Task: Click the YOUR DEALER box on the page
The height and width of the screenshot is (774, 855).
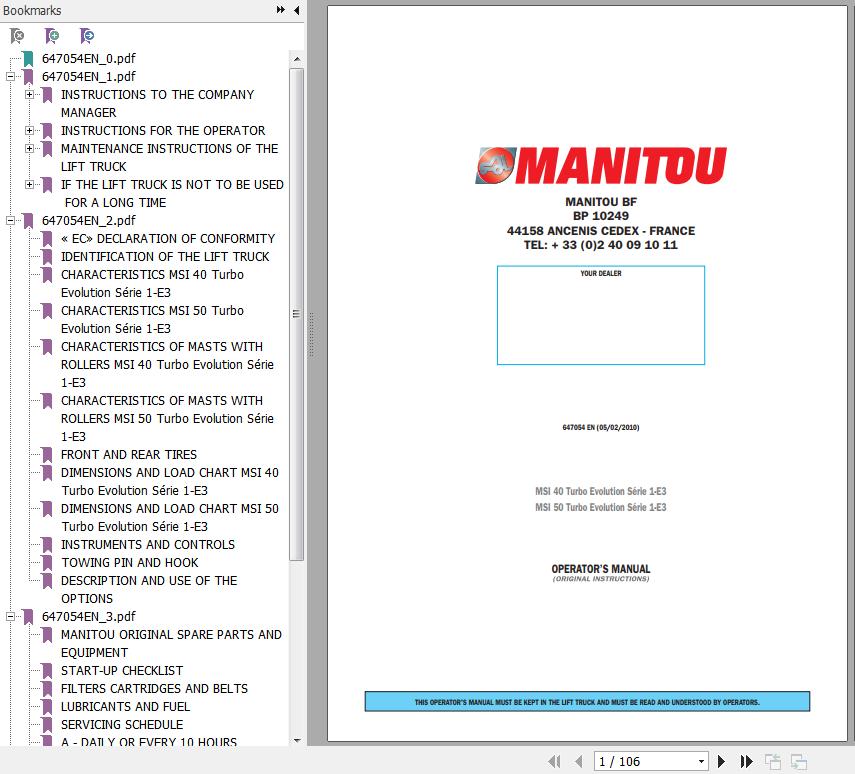Action: pos(601,315)
